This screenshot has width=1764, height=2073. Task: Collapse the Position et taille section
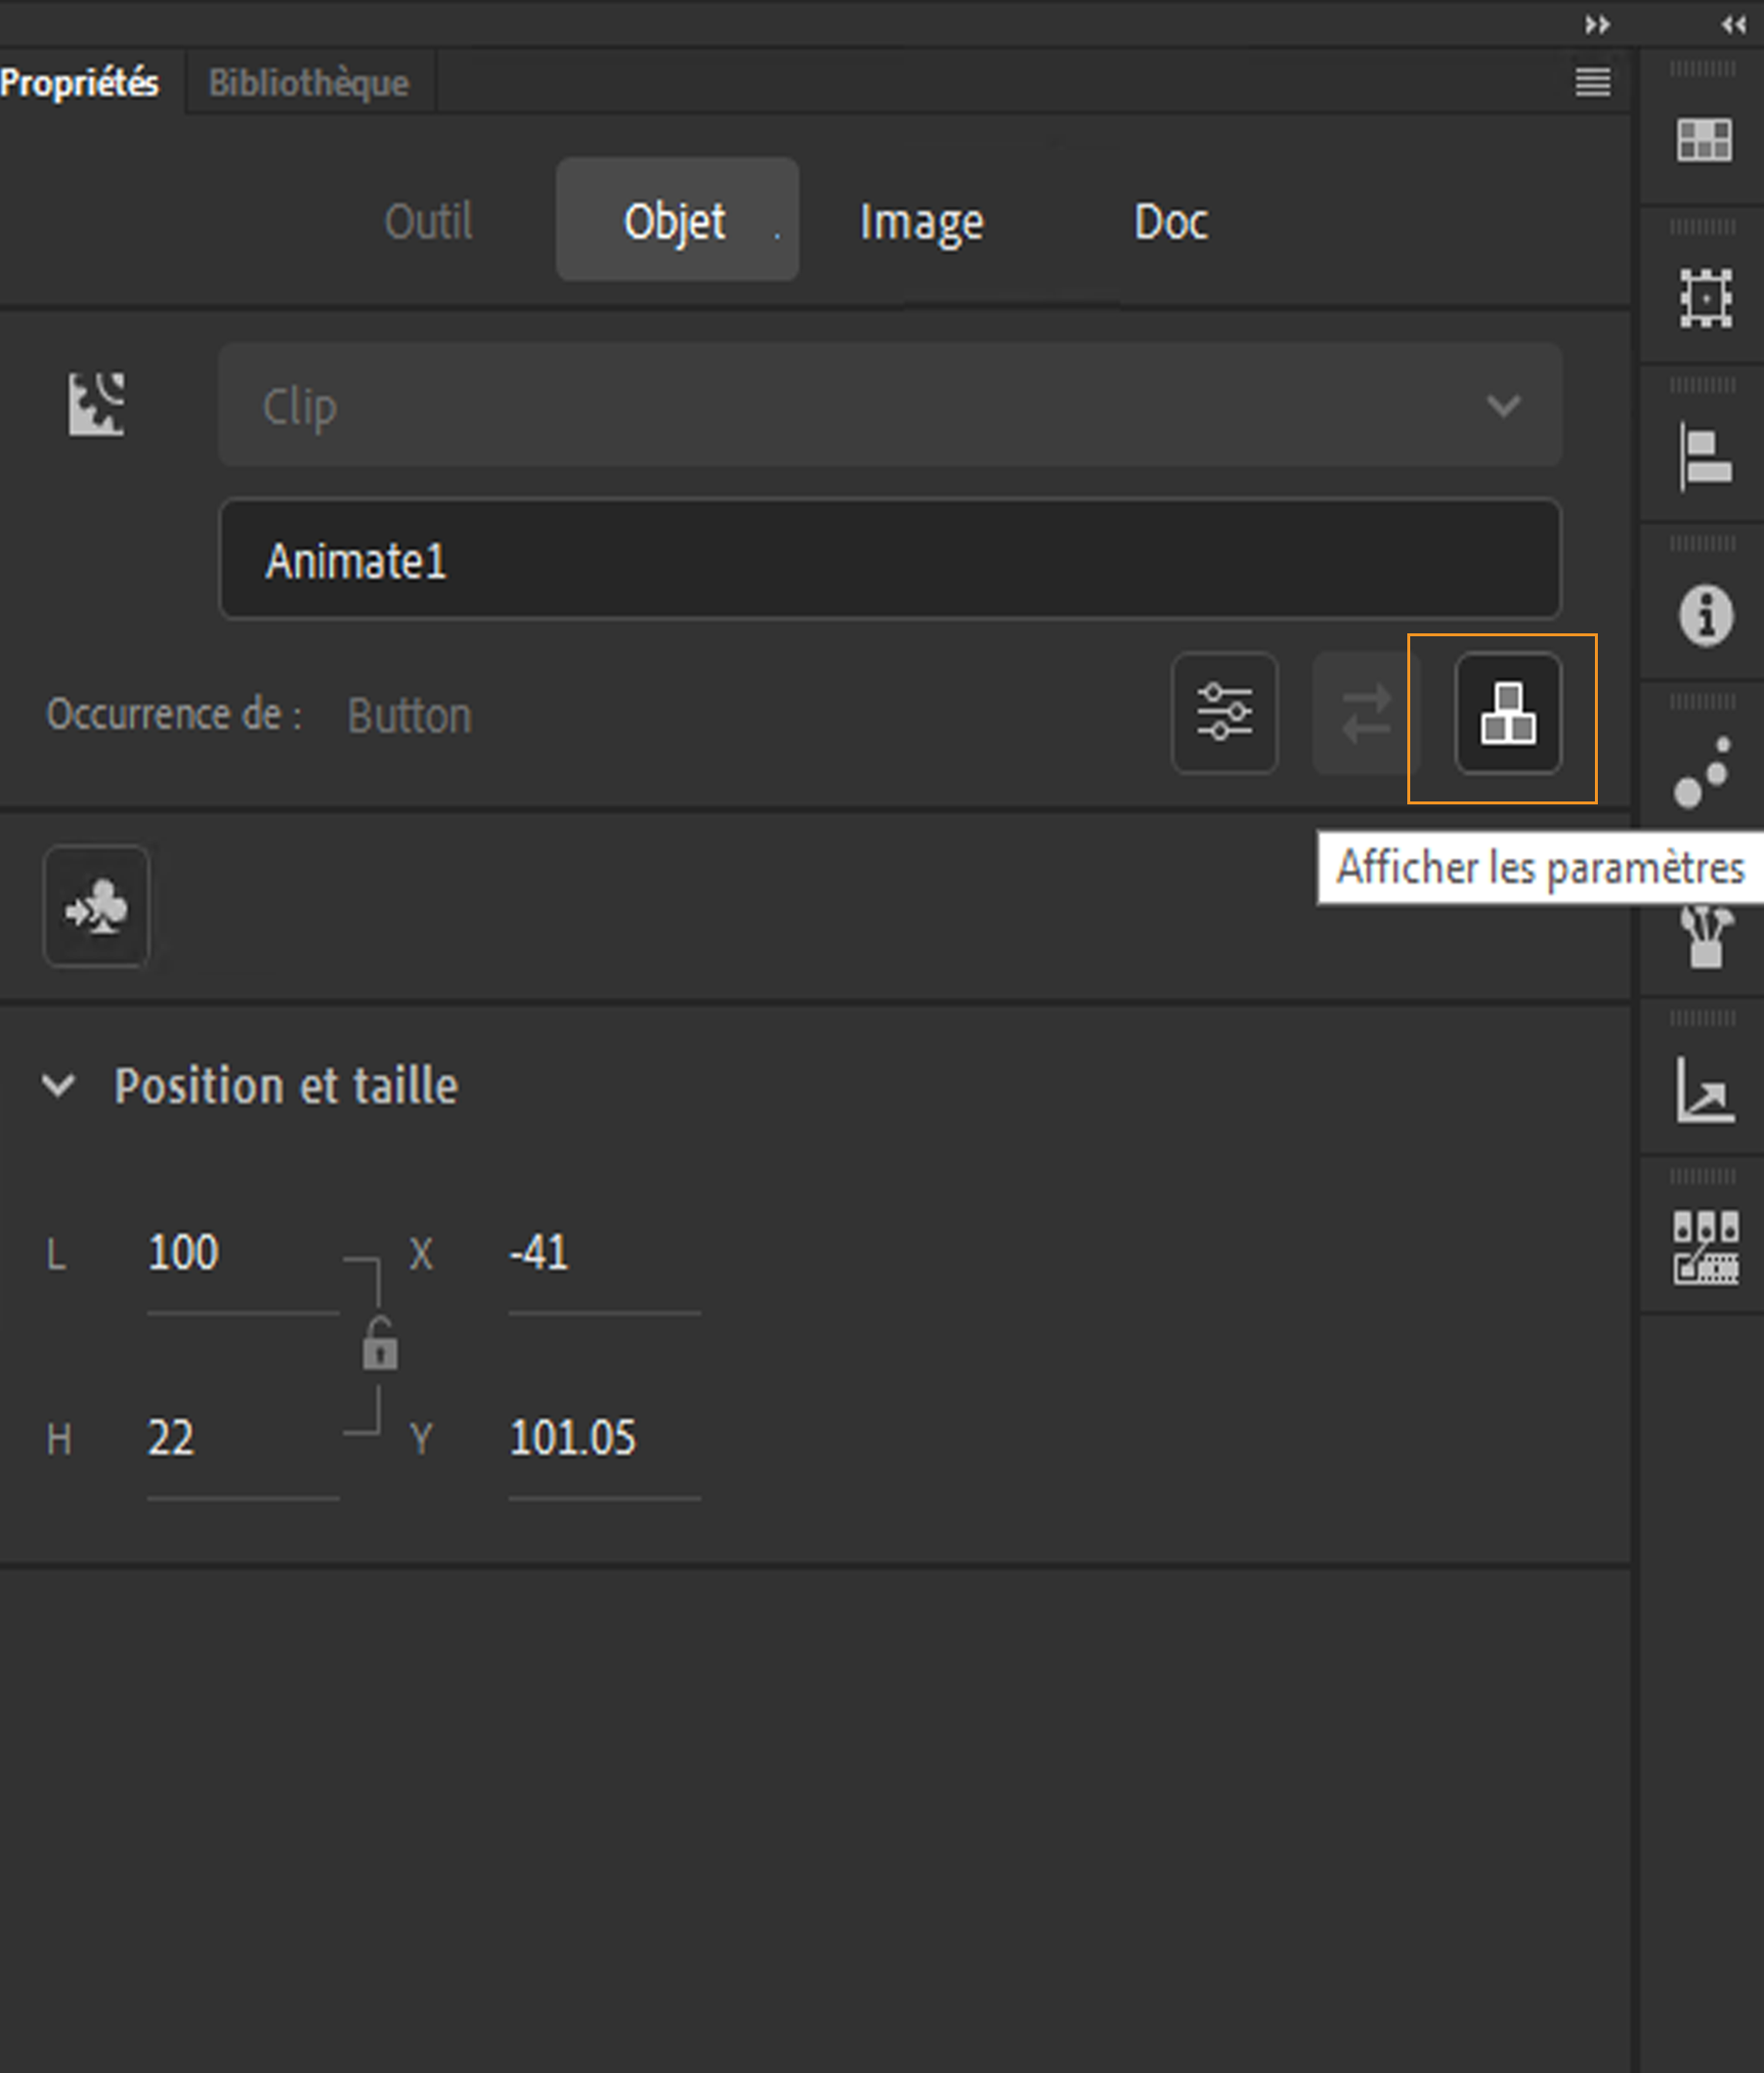point(59,1085)
